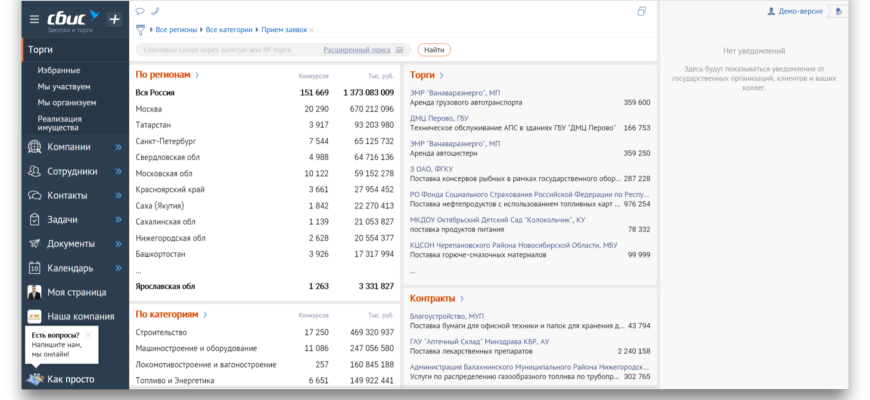Image resolution: width=870 pixels, height=400 pixels.
Task: Select Машиностроение и оборудование category row
Action: pyautogui.click(x=265, y=348)
